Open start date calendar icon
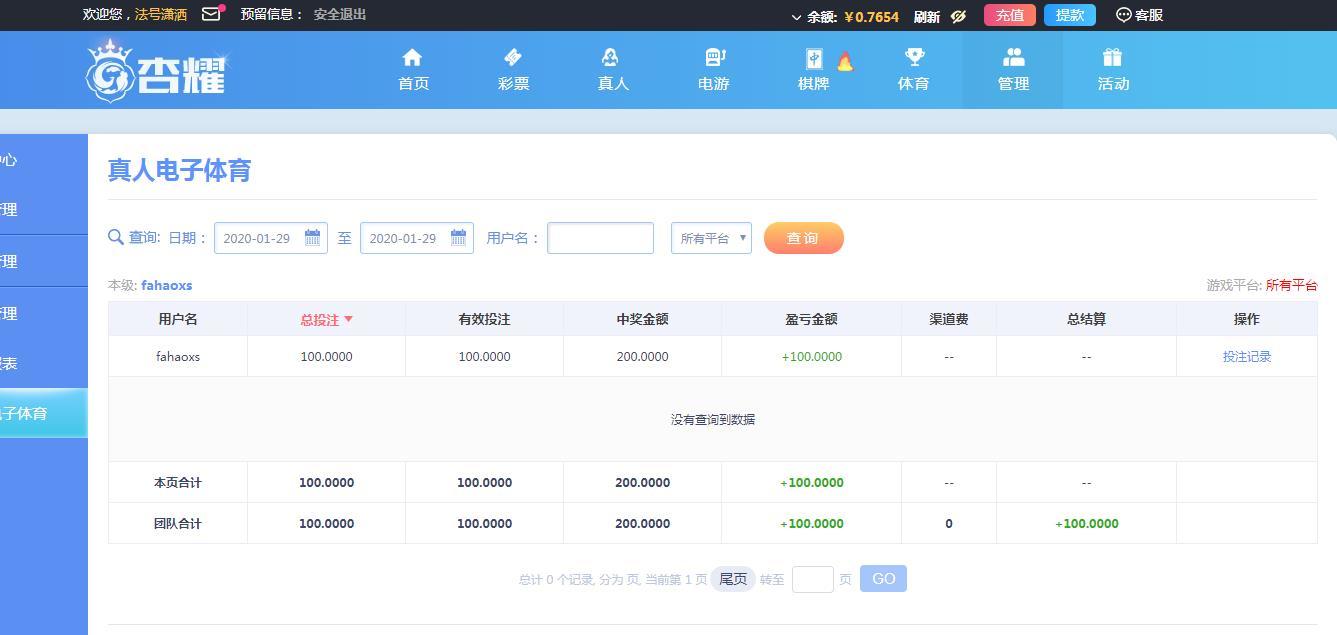 click(x=312, y=237)
